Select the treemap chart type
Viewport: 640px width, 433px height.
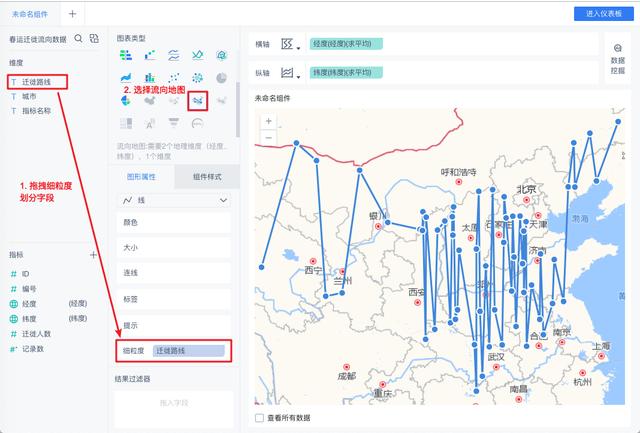(x=126, y=123)
